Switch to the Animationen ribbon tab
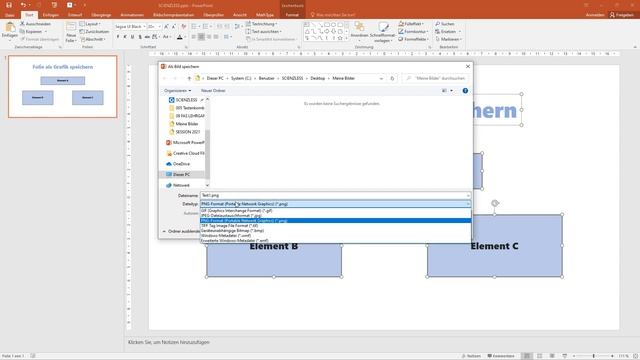The image size is (640, 360). pos(132,15)
